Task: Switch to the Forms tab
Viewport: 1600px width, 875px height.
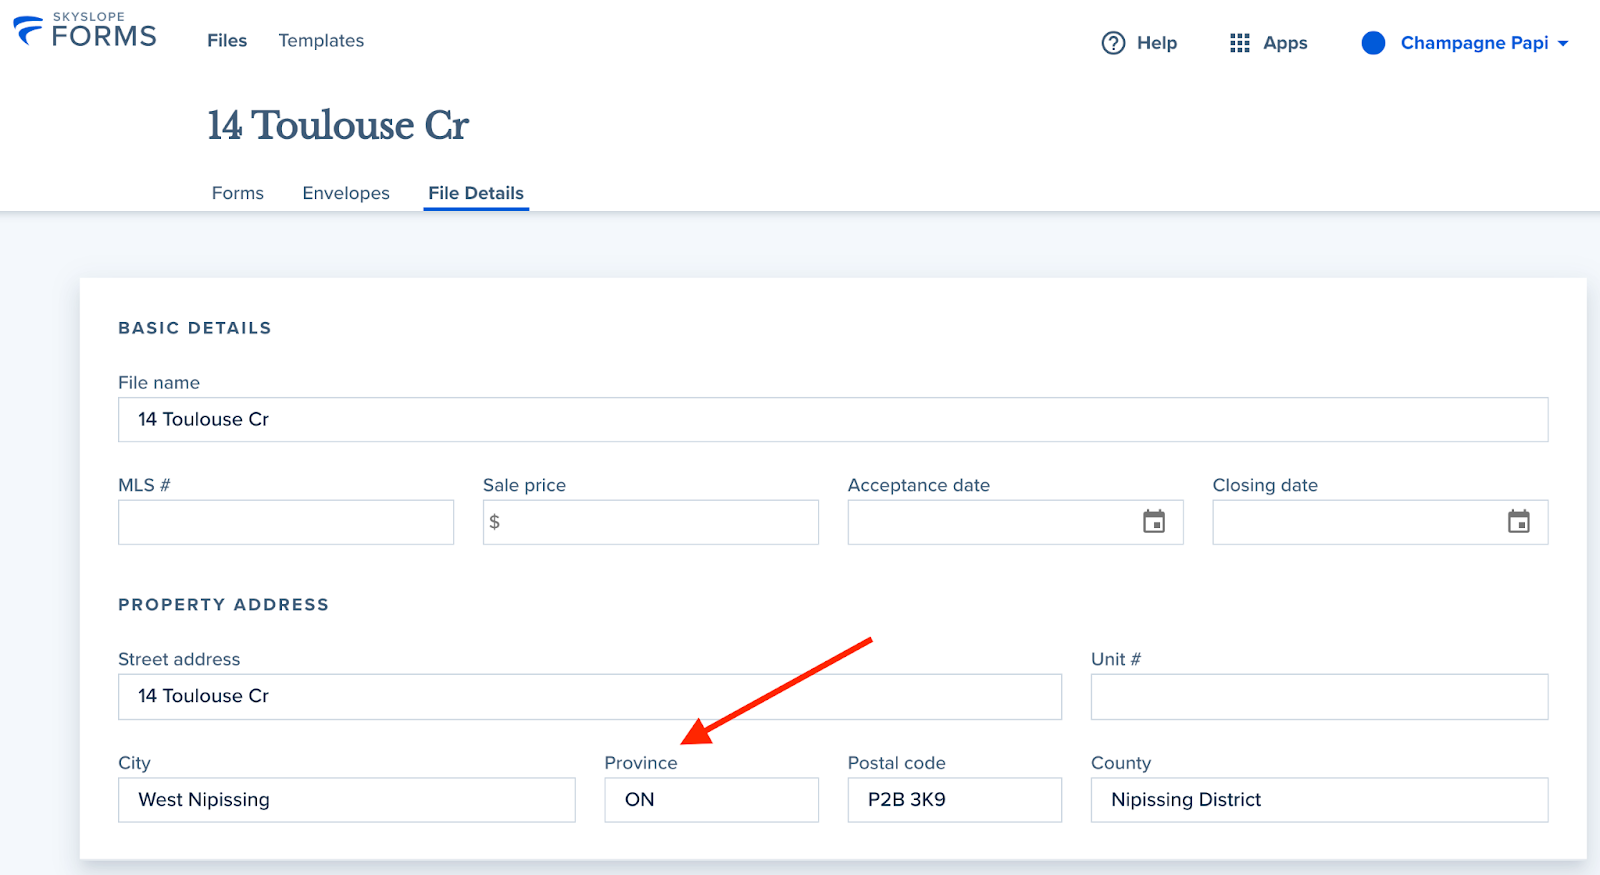Action: click(238, 193)
